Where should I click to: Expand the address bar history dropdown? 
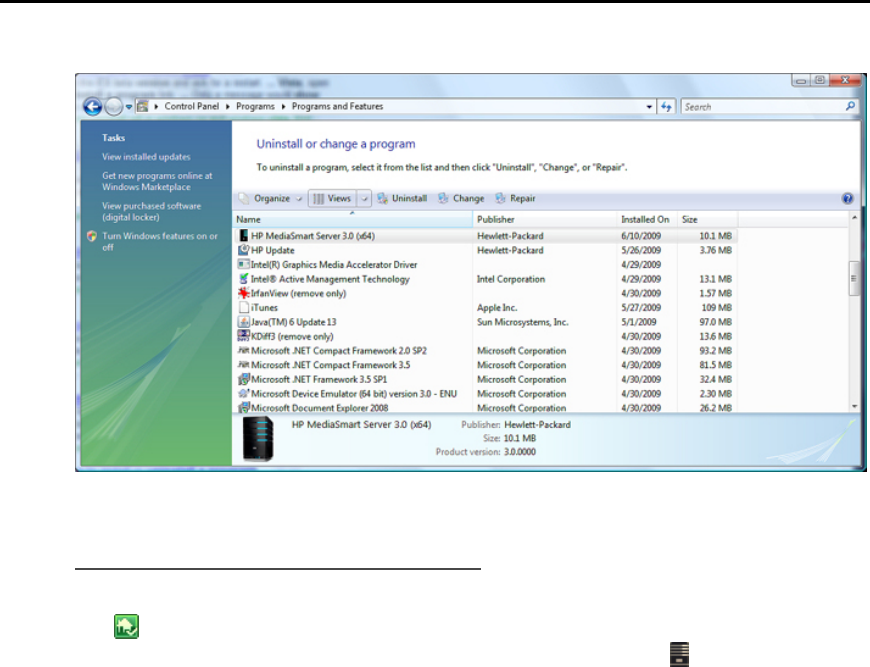click(649, 107)
